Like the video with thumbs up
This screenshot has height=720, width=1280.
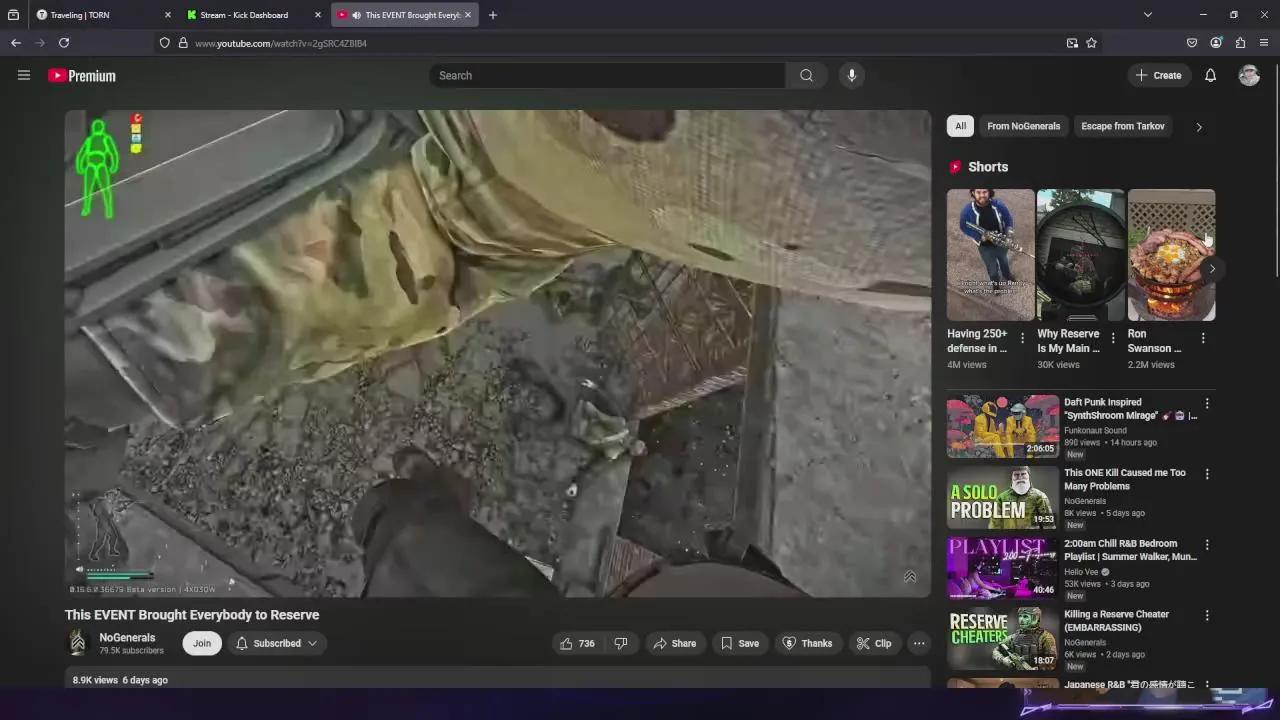[x=577, y=643]
